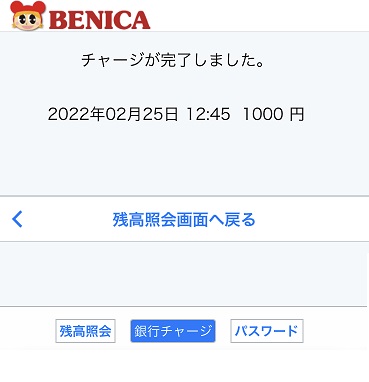This screenshot has width=369, height=382.
Task: Click the 12:45 time text
Action: pyautogui.click(x=208, y=114)
